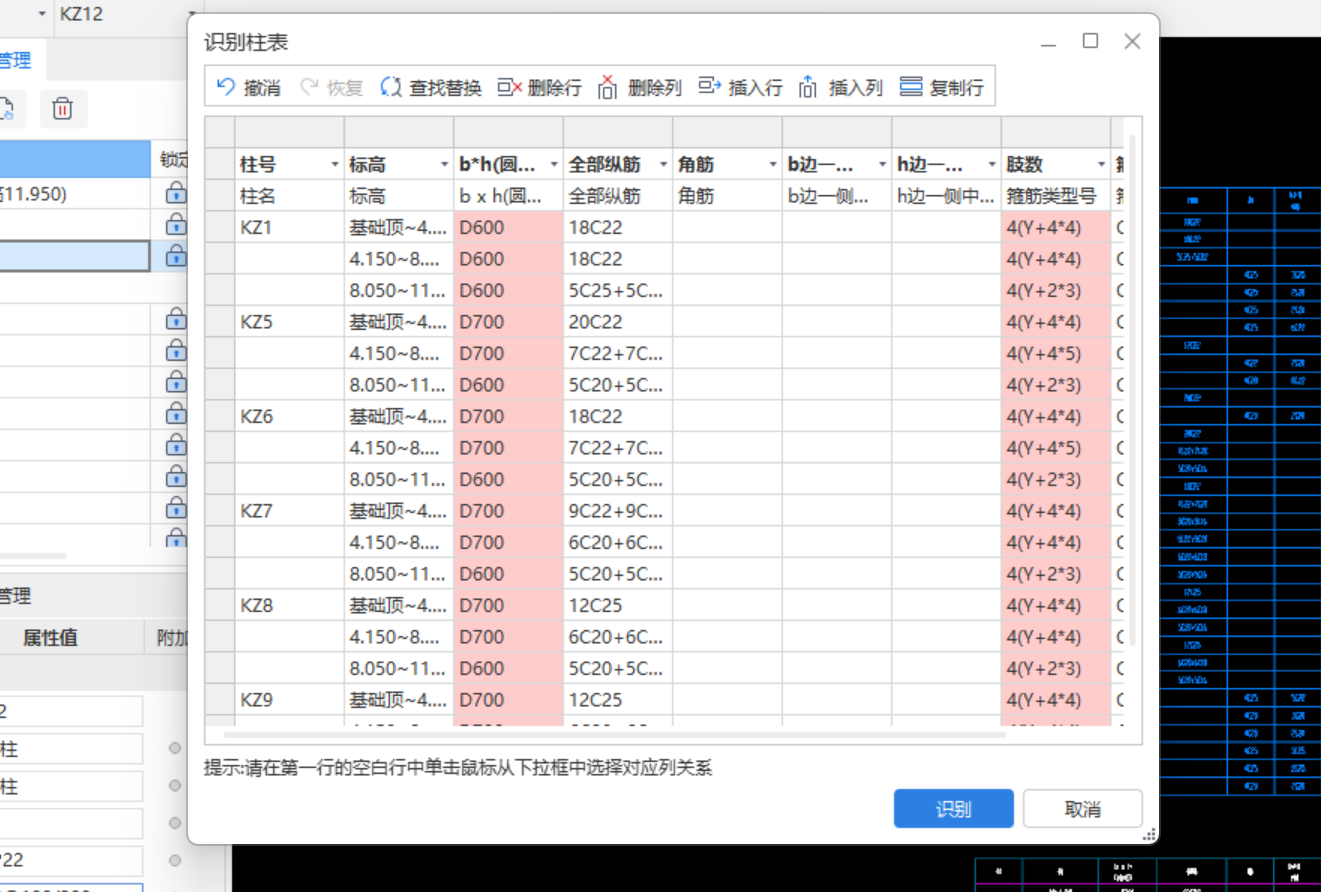Select the 箍筋类型号 header cell

point(1056,196)
